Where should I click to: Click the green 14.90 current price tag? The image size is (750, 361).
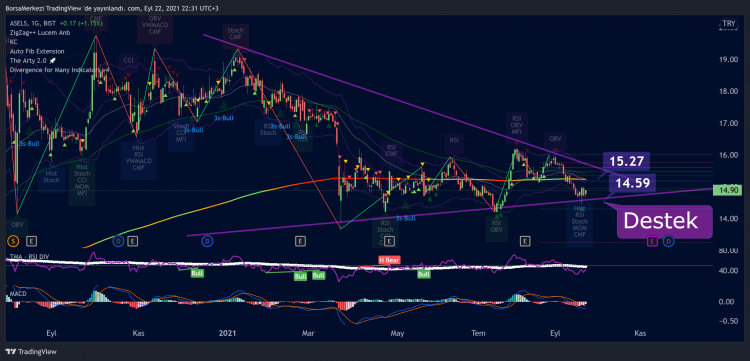[x=726, y=190]
